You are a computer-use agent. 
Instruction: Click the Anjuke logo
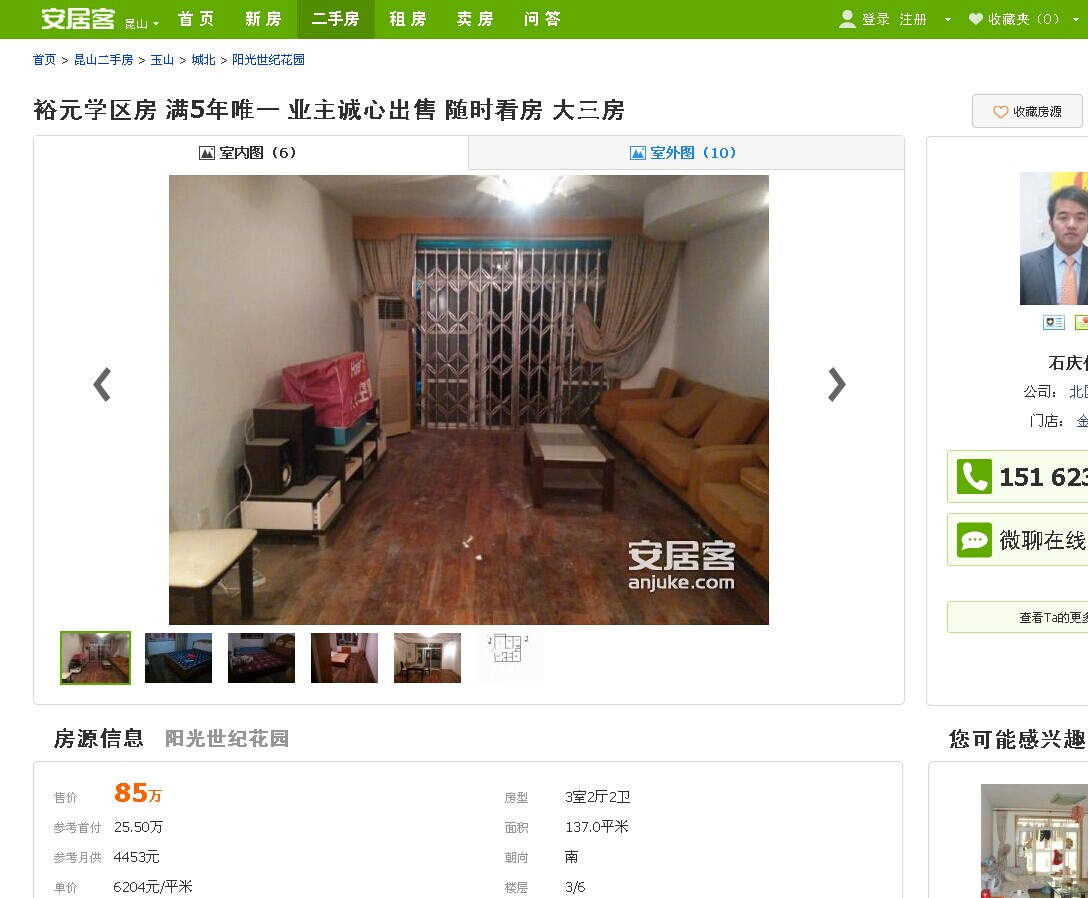click(x=78, y=19)
